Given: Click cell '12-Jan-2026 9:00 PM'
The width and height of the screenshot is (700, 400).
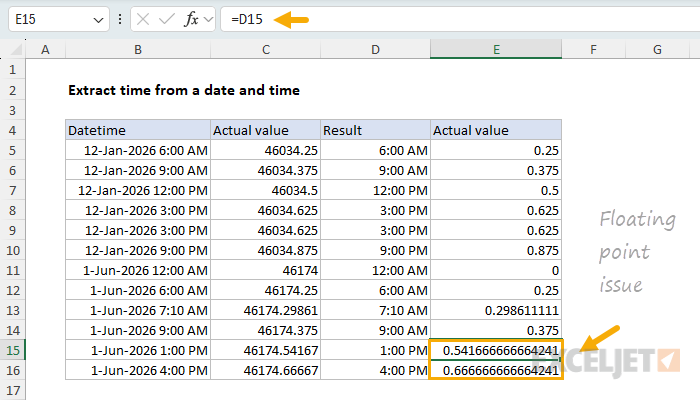Looking at the screenshot, I should tap(138, 250).
